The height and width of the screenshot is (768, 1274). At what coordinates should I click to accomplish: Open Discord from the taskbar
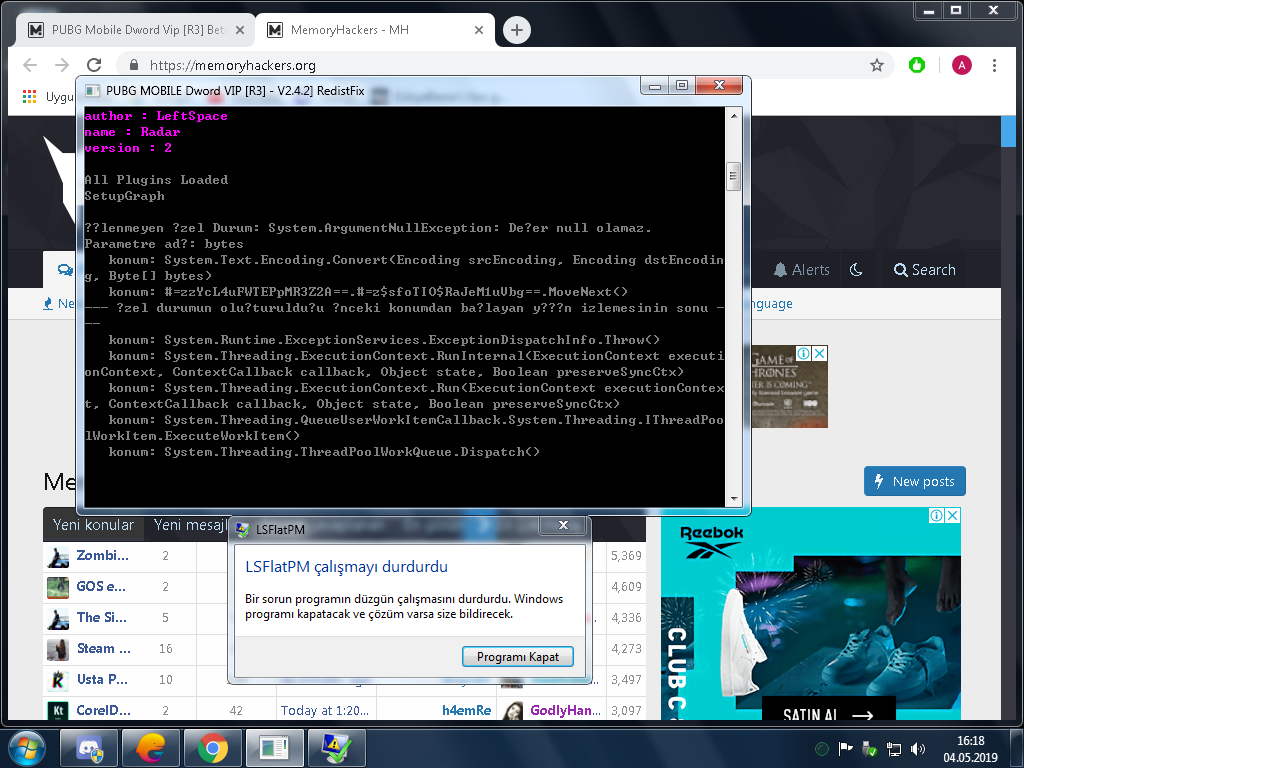click(89, 748)
